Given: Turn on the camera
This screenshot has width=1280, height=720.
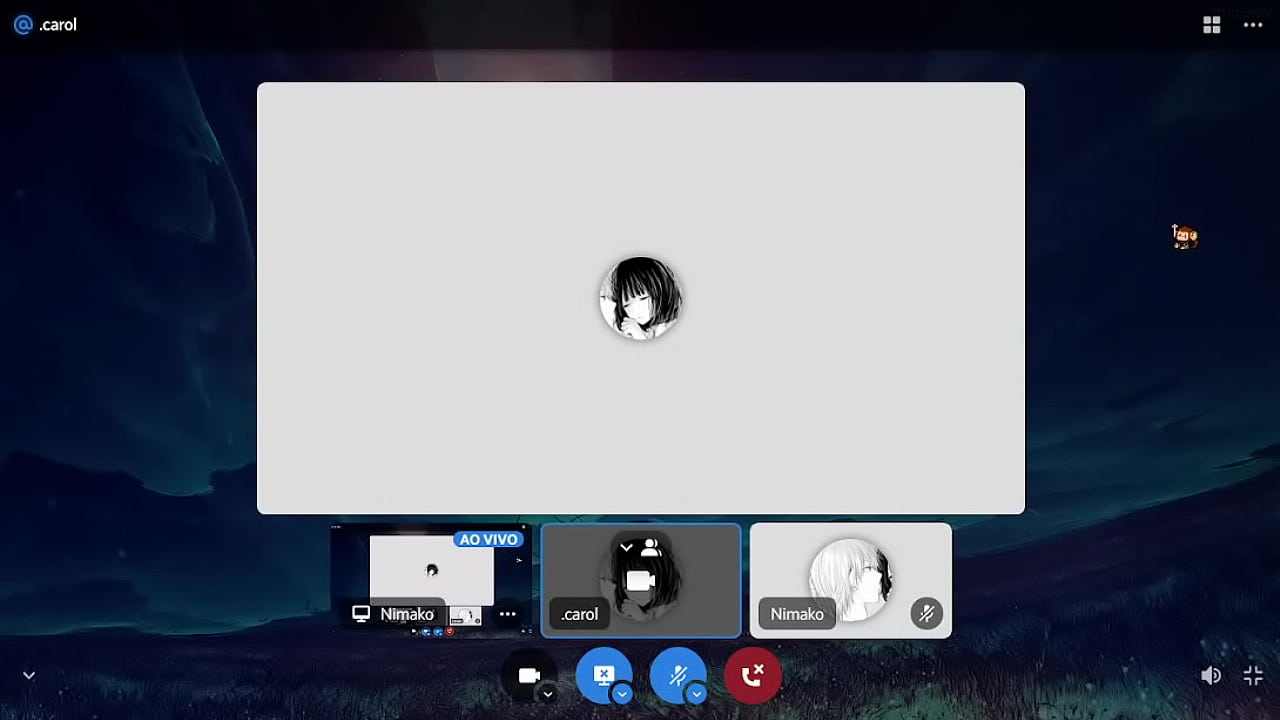Looking at the screenshot, I should point(529,676).
